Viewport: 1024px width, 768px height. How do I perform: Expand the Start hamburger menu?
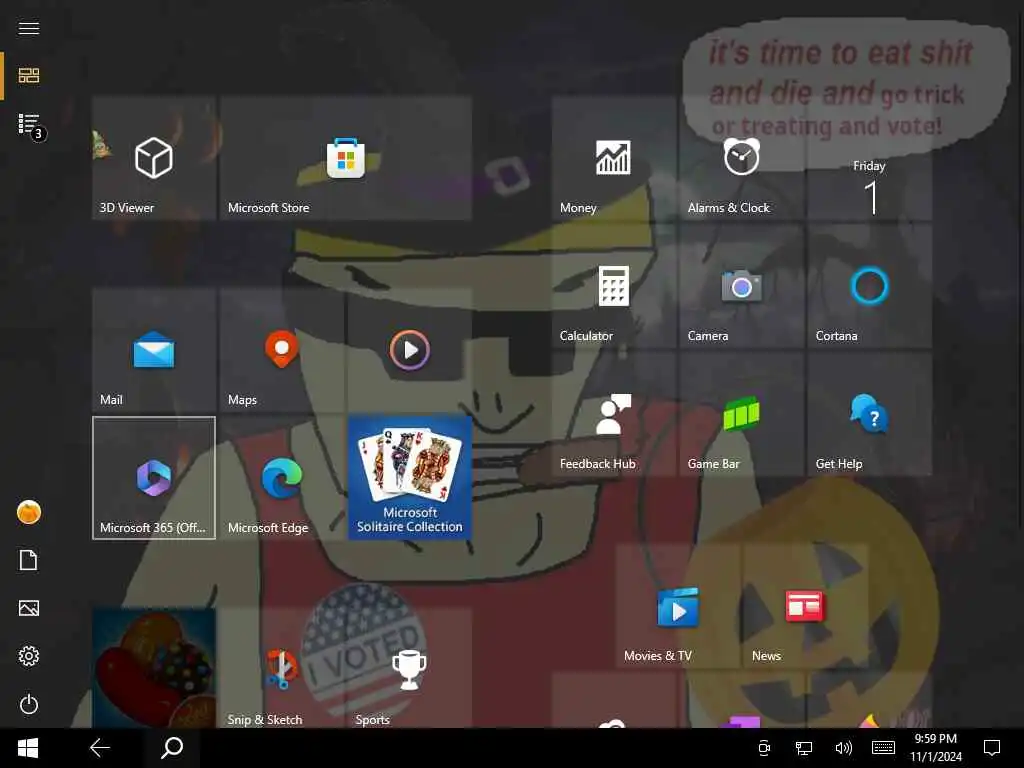pos(29,28)
